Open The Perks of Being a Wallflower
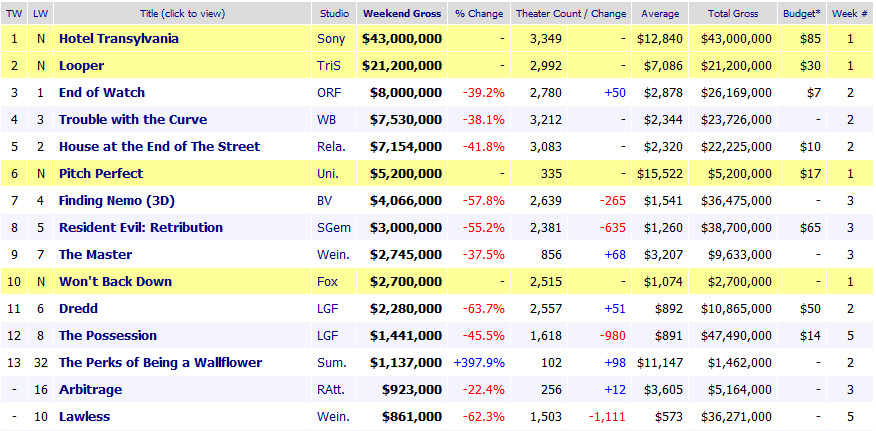Viewport: 876px width, 431px height. tap(160, 363)
